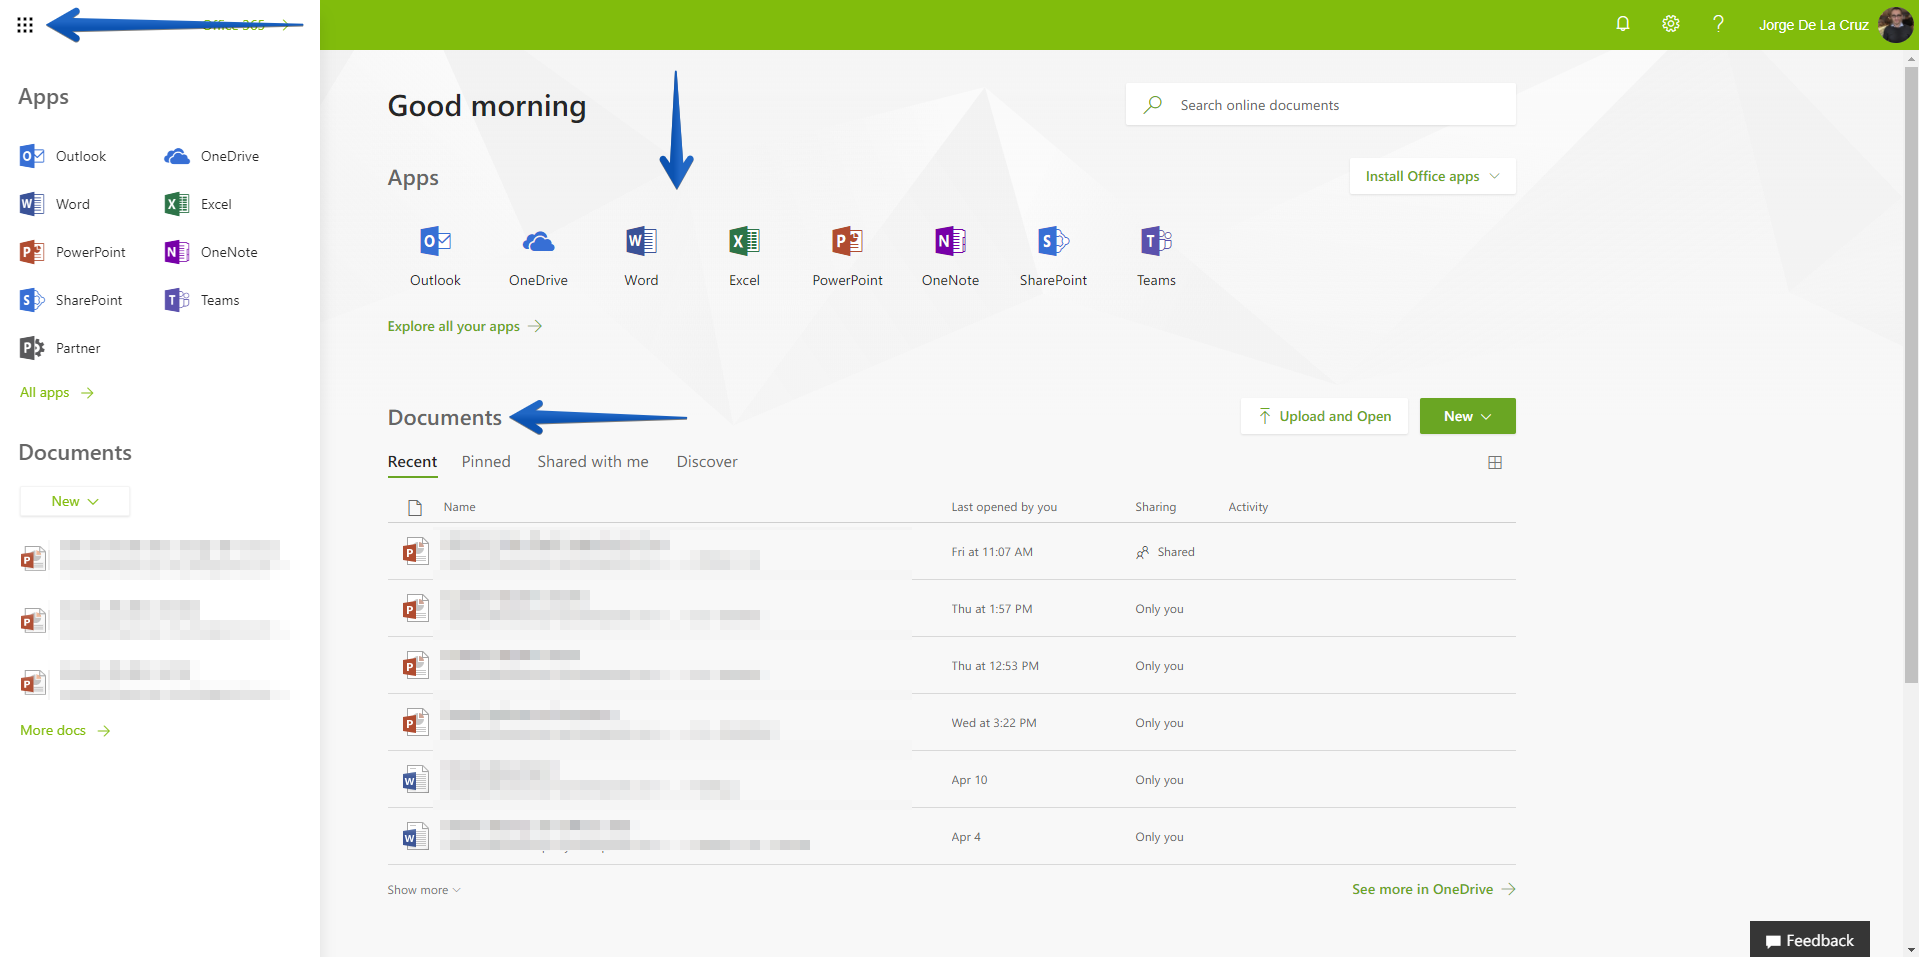This screenshot has height=957, width=1919.
Task: Switch to the Discover tab
Action: [x=707, y=462]
